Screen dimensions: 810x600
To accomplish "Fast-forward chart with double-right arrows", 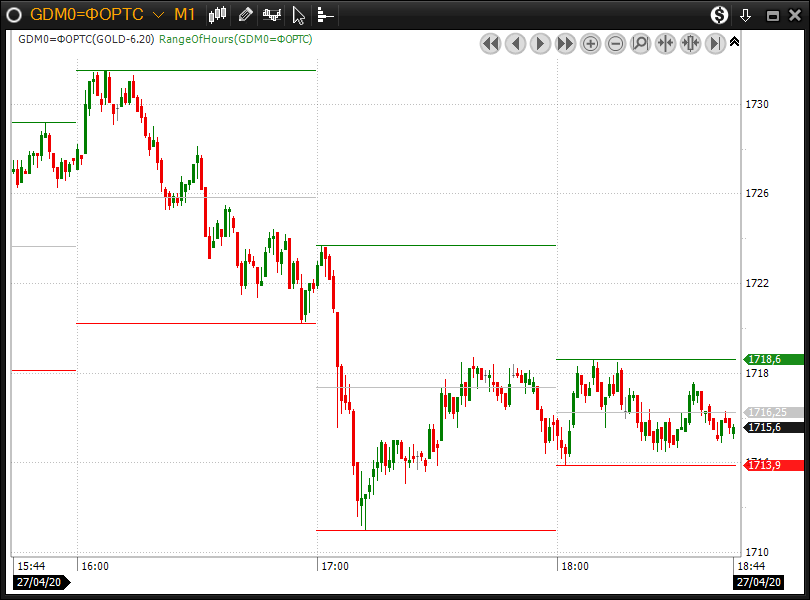I will click(x=565, y=43).
